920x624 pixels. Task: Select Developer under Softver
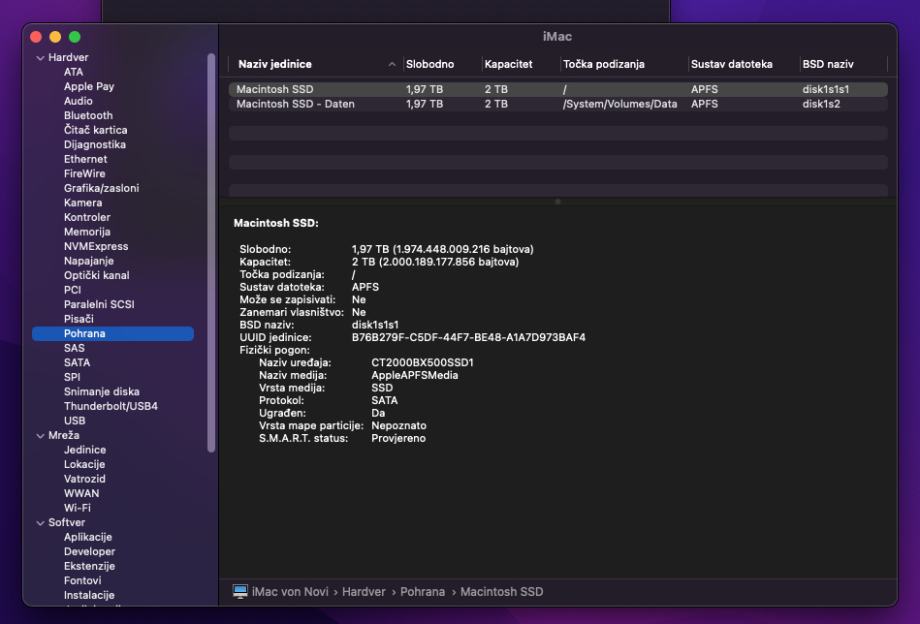tap(89, 551)
